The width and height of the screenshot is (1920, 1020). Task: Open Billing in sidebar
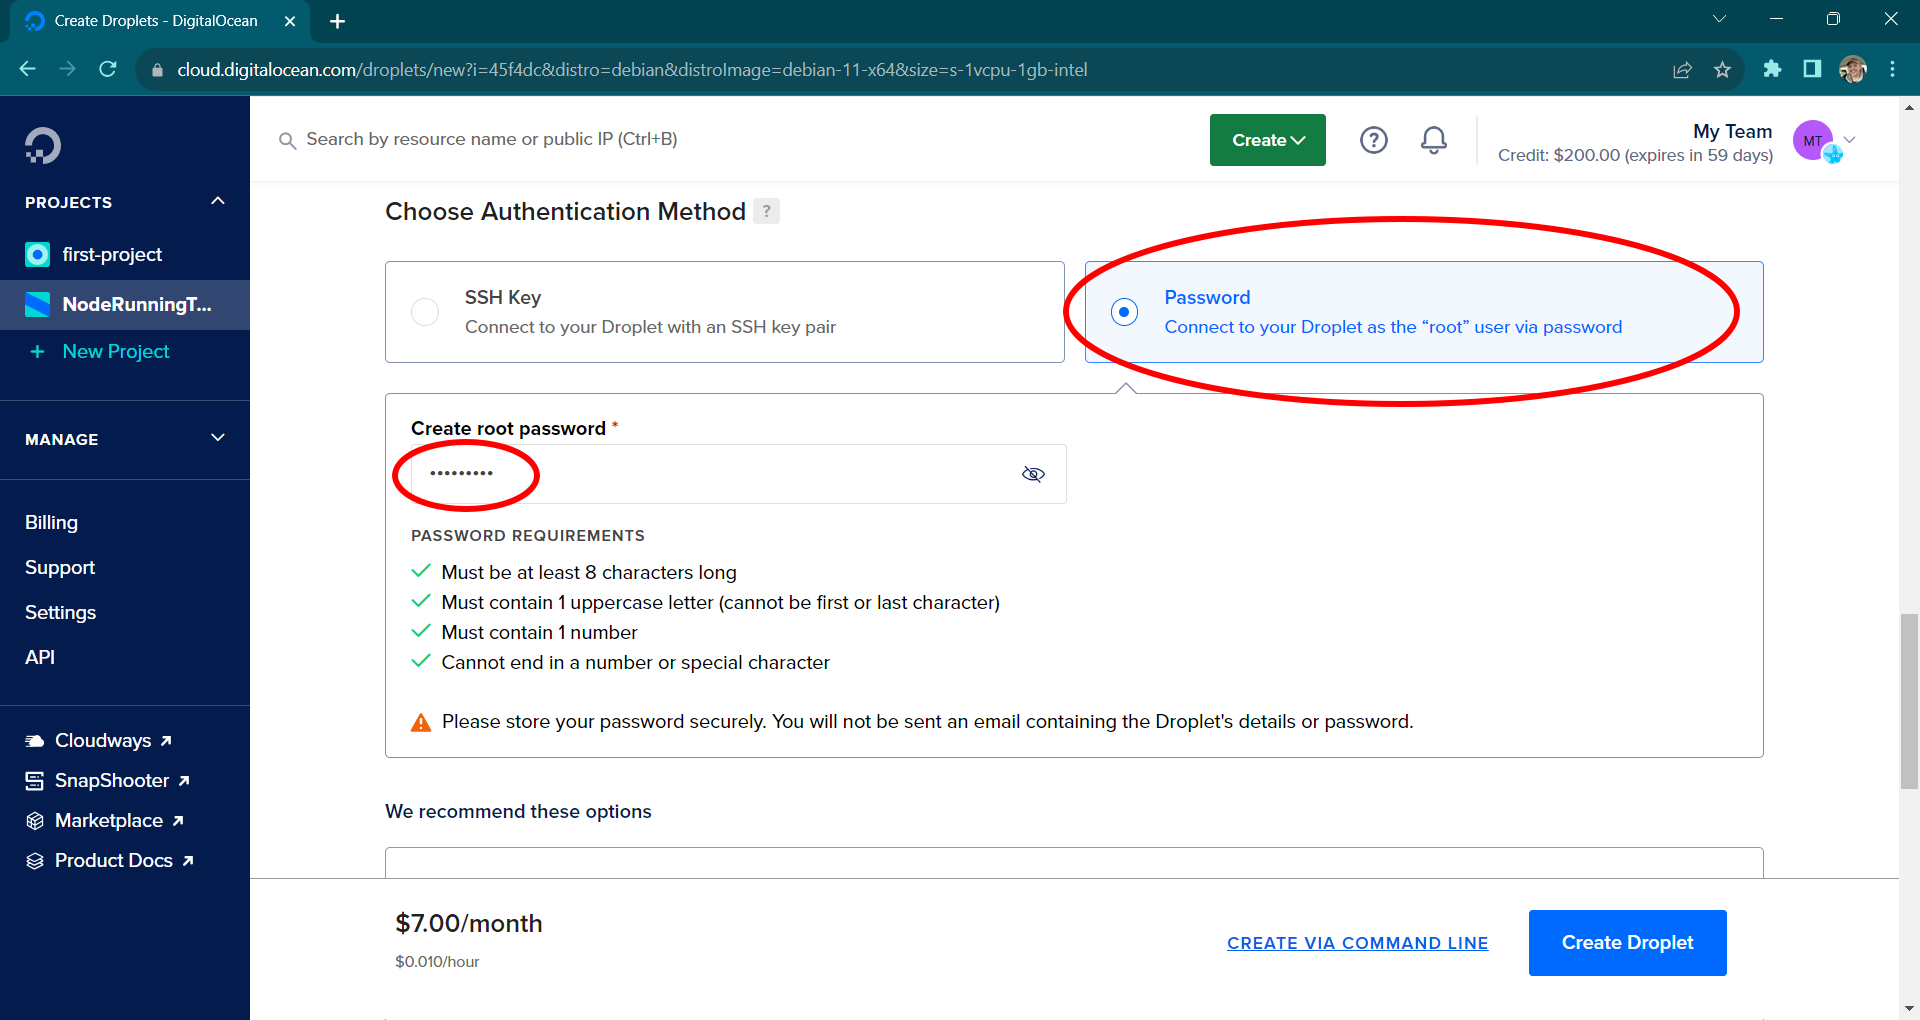pyautogui.click(x=51, y=522)
